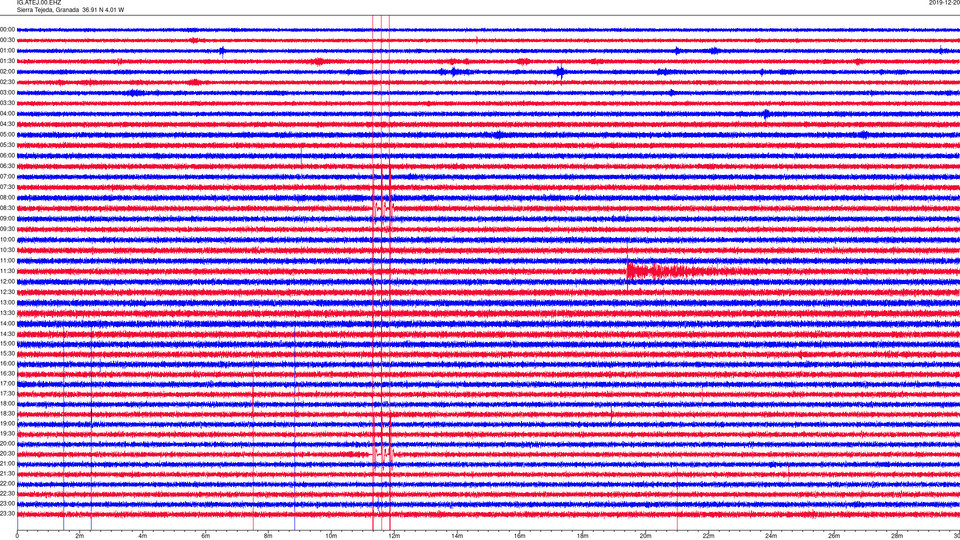This screenshot has height=540, width=960.
Task: Select the 09:30 trace time label
Action: tap(8, 229)
